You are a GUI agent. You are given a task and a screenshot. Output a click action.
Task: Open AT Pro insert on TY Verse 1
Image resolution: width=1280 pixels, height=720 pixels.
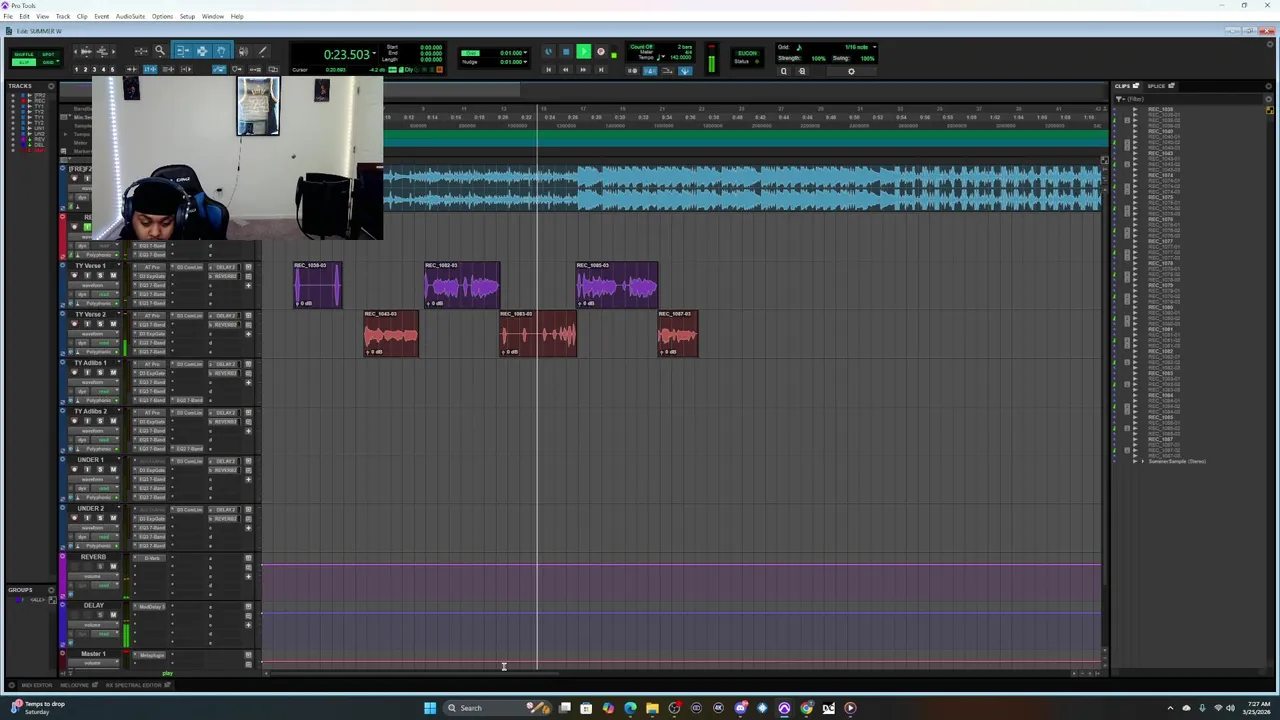pyautogui.click(x=152, y=267)
